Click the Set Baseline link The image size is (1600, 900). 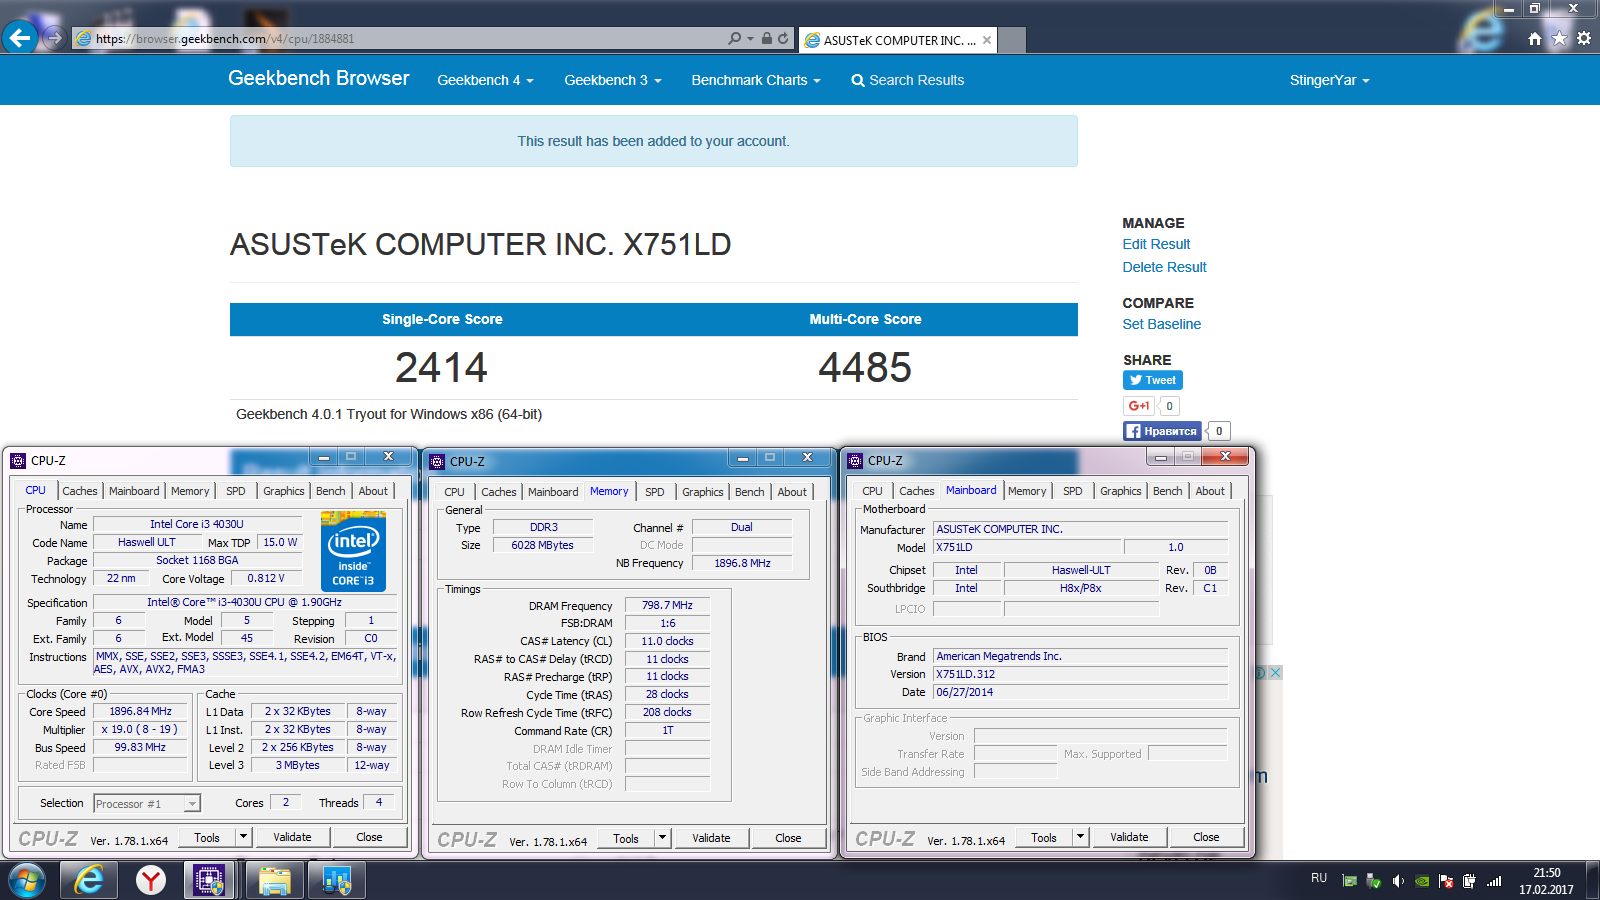pos(1161,324)
